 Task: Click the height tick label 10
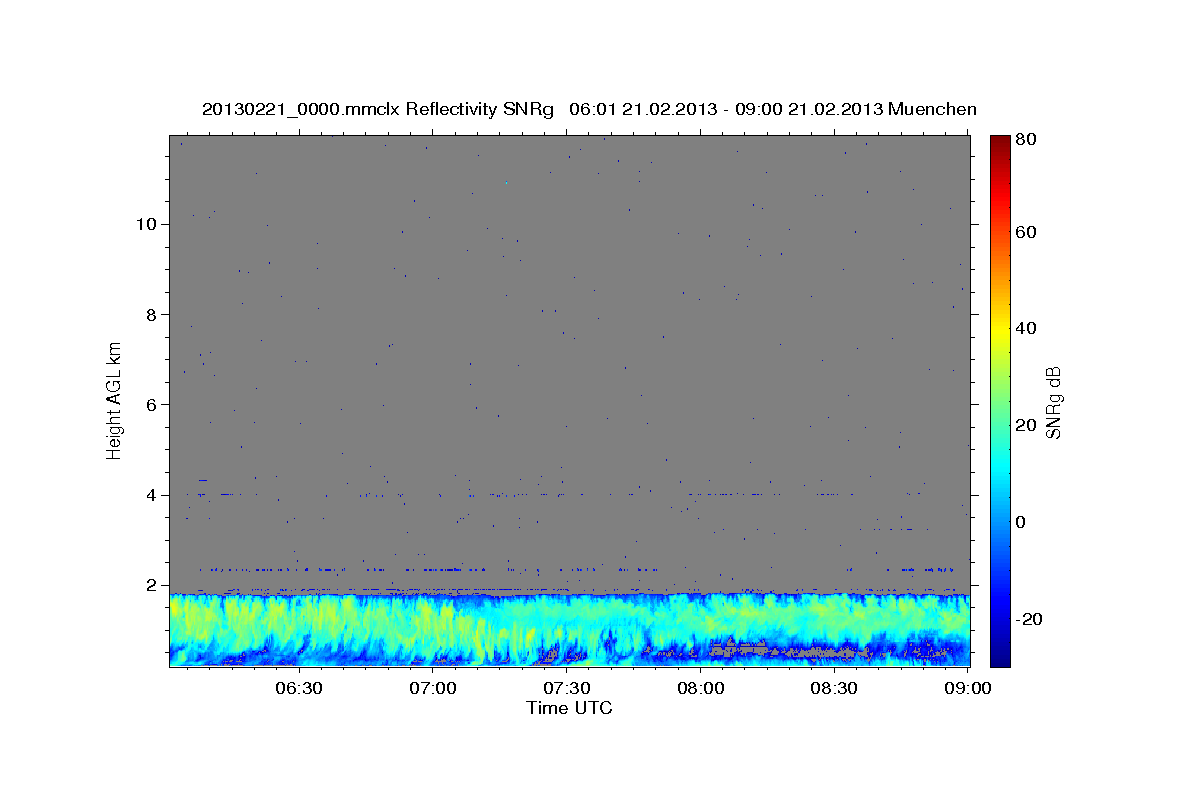pos(146,224)
